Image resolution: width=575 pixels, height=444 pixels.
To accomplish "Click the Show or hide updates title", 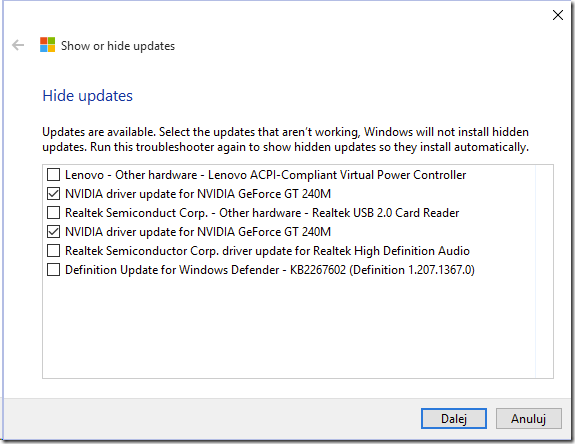I will 118,46.
